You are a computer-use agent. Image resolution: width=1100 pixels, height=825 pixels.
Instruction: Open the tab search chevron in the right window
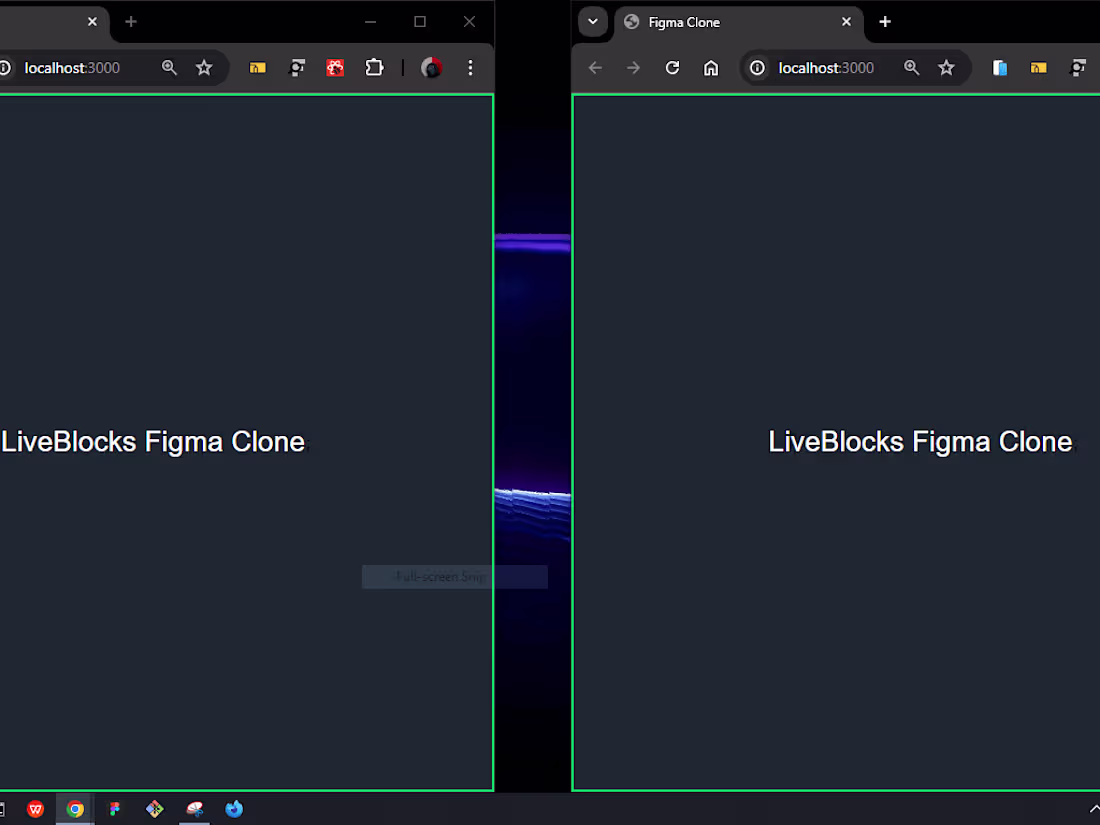[592, 22]
